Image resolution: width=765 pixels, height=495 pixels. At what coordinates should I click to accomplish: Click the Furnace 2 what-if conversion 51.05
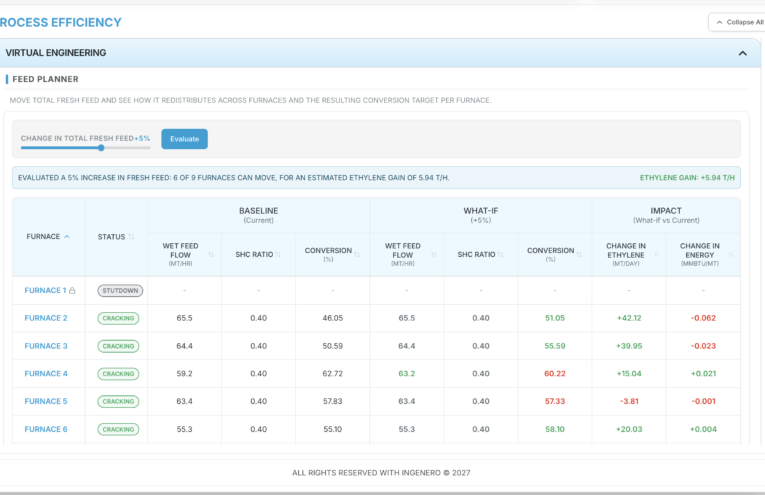point(555,318)
